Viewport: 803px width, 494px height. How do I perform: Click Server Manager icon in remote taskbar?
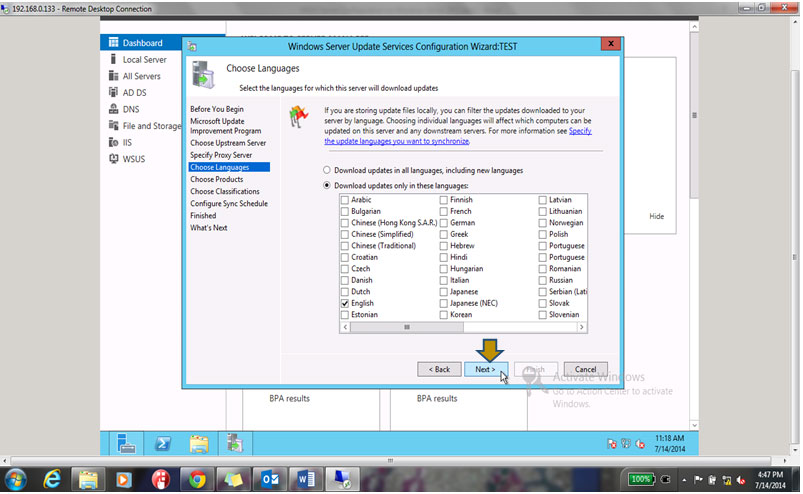125,443
